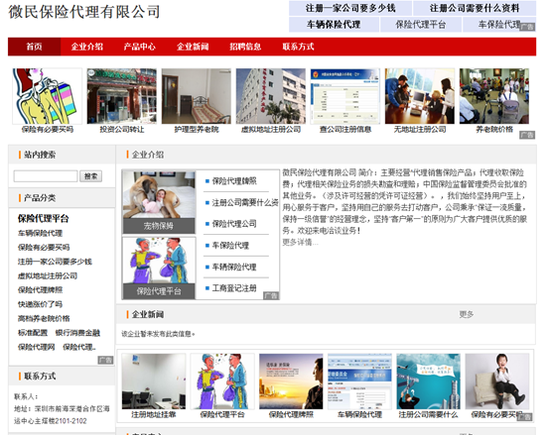Image resolution: width=550 pixels, height=435 pixels.
Task: Click 更多 beside the 企业新闻 heading
Action: 467,314
